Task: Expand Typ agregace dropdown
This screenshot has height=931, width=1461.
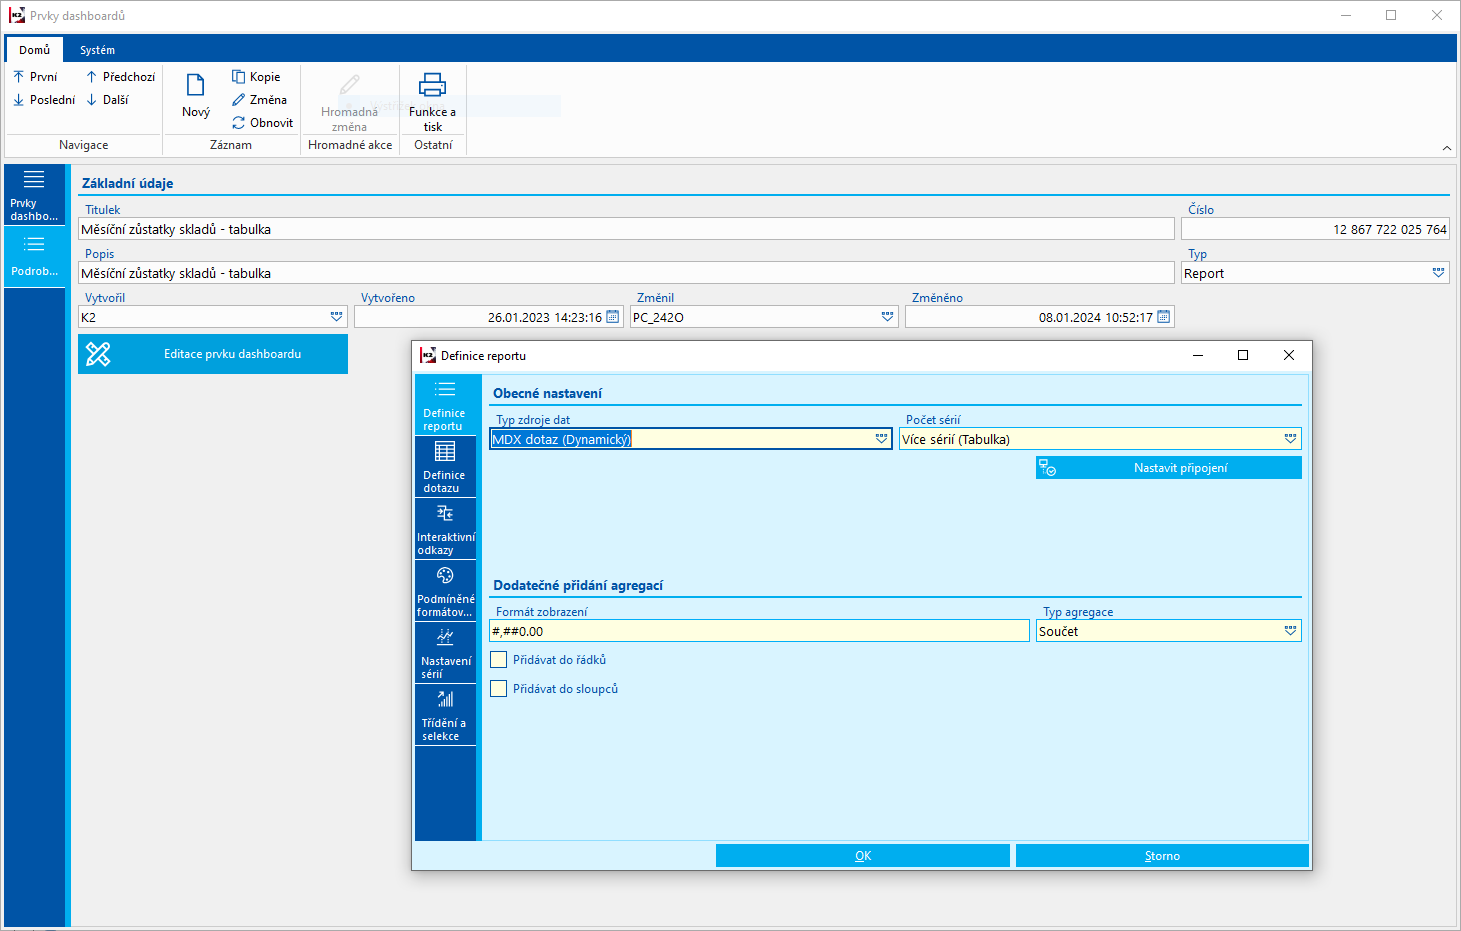Action: pos(1290,631)
